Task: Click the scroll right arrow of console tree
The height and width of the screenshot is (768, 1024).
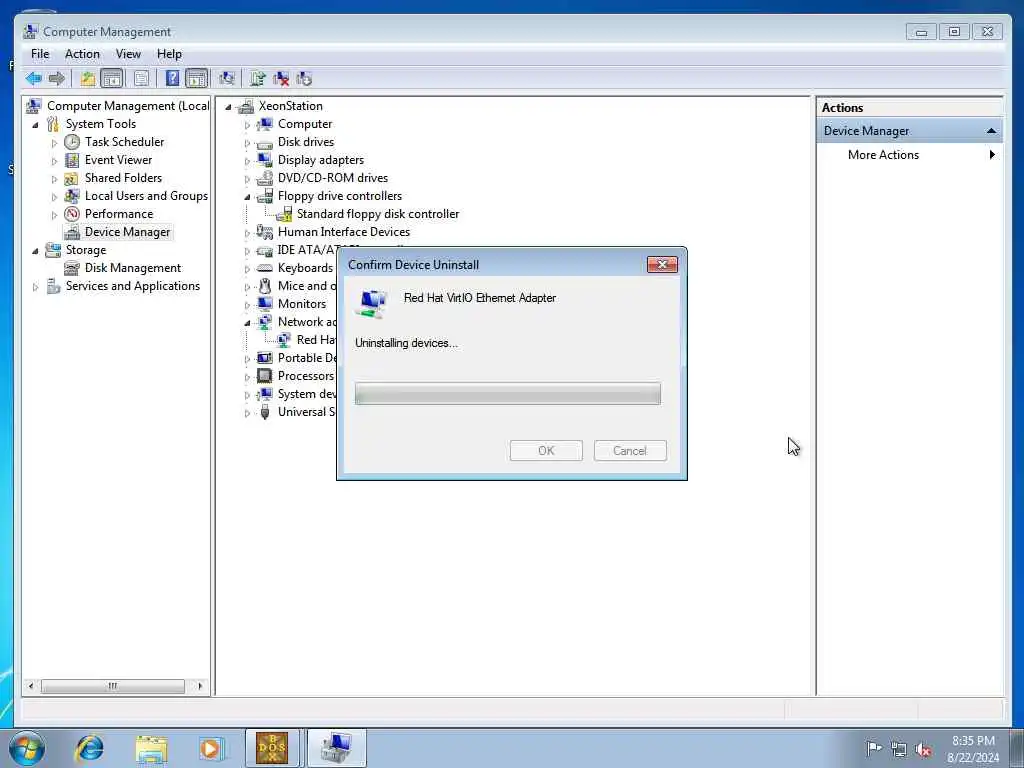Action: pos(200,686)
